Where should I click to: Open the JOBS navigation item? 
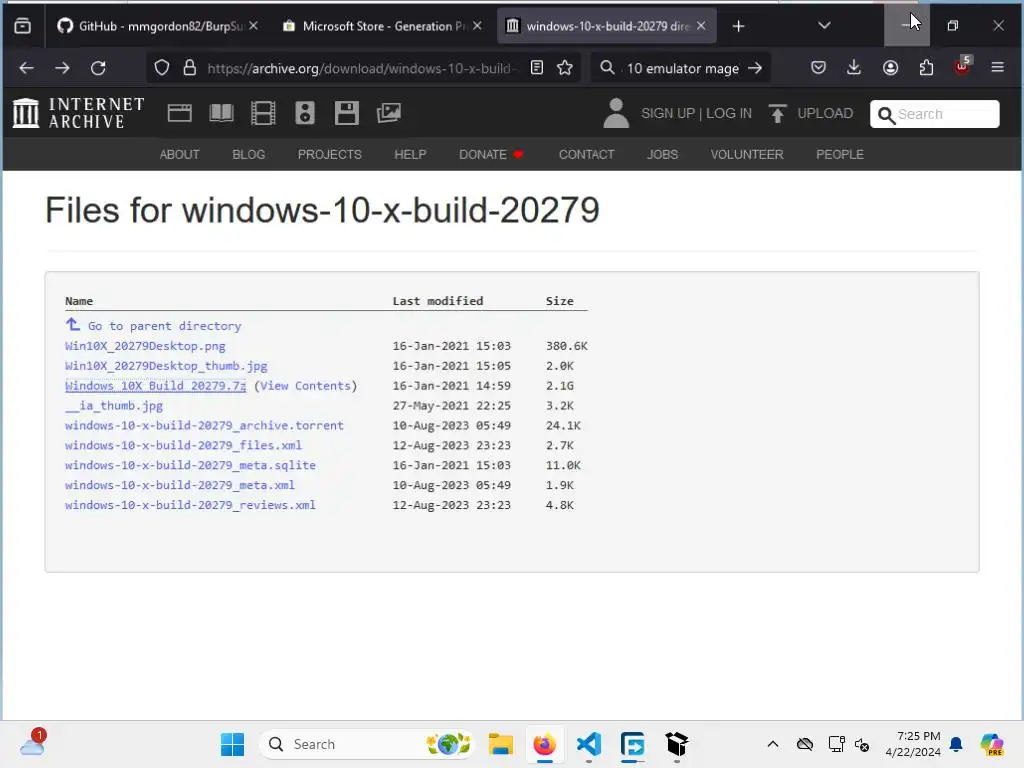click(662, 155)
